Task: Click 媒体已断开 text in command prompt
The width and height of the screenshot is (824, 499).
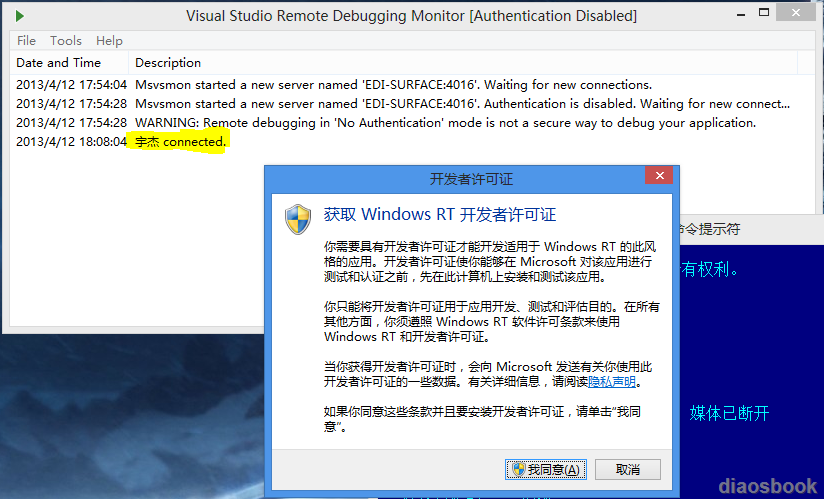Action: 729,413
